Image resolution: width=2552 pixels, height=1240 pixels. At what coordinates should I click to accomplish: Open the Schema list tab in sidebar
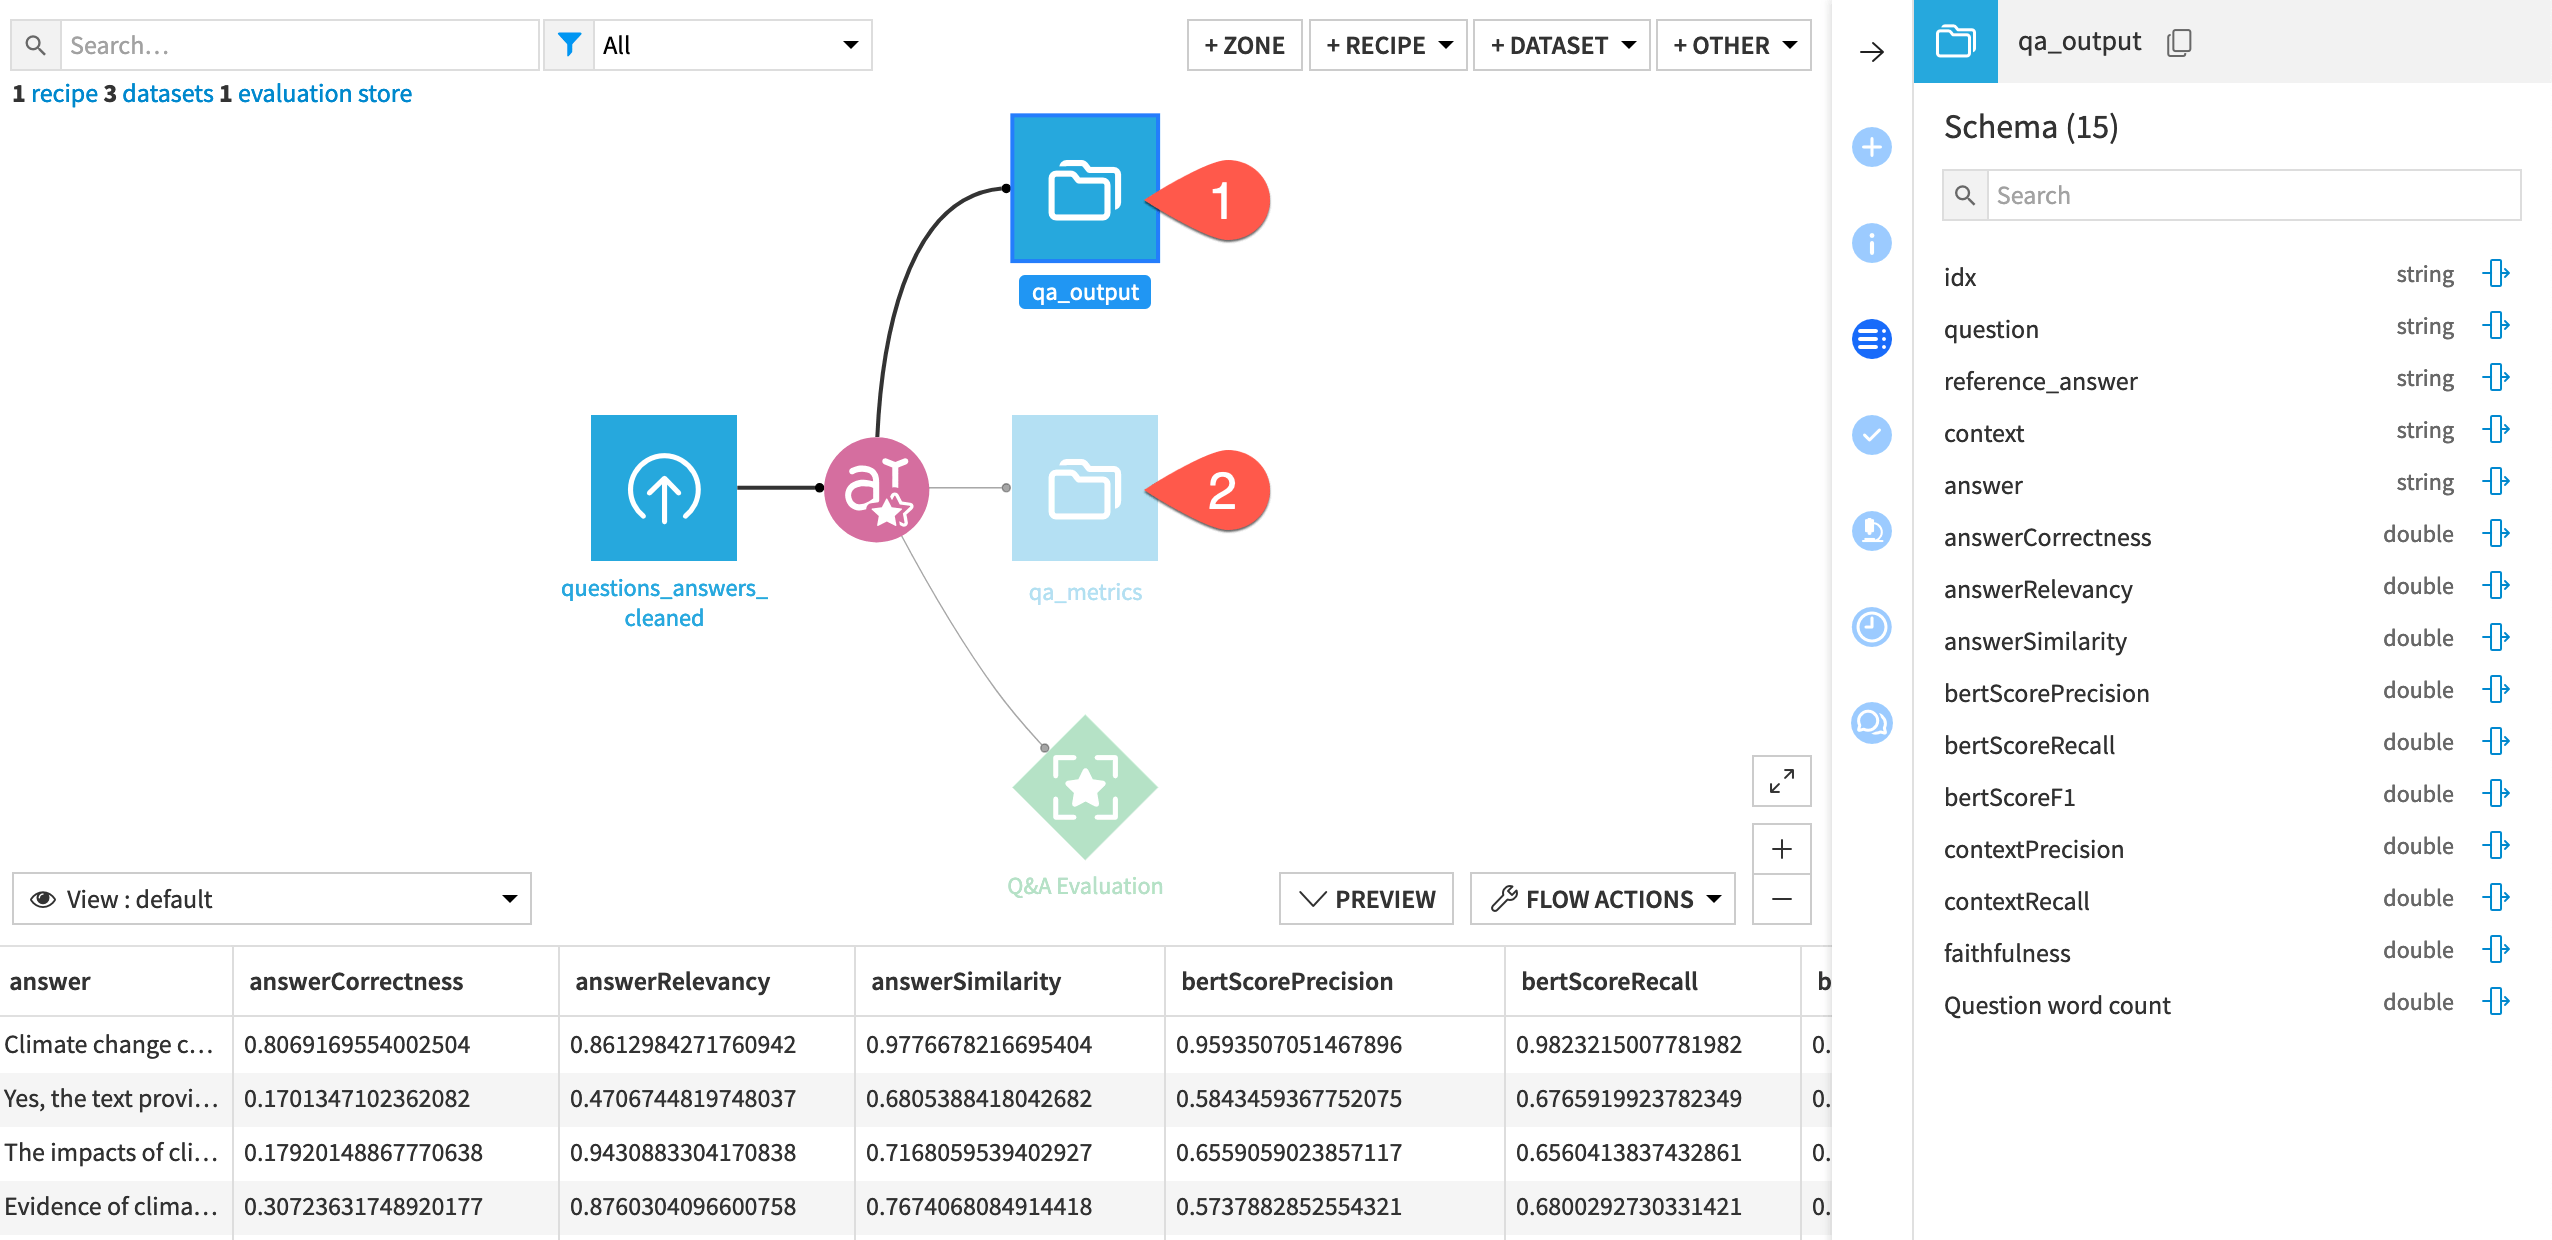[x=1872, y=339]
